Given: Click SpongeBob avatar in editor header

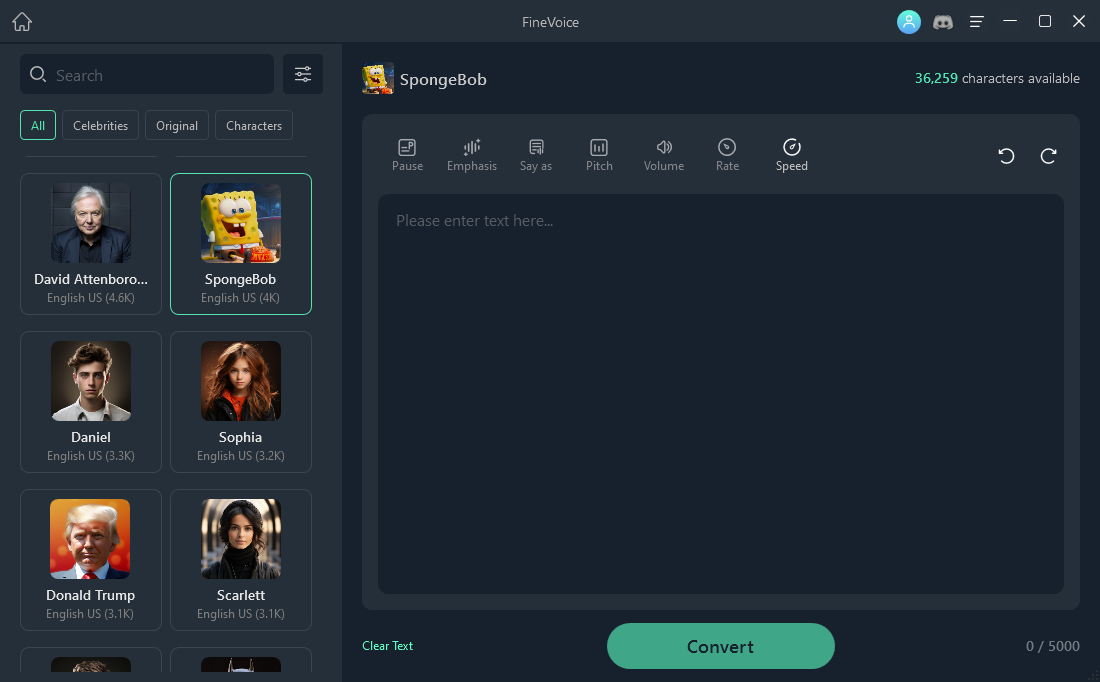Looking at the screenshot, I should [x=377, y=79].
